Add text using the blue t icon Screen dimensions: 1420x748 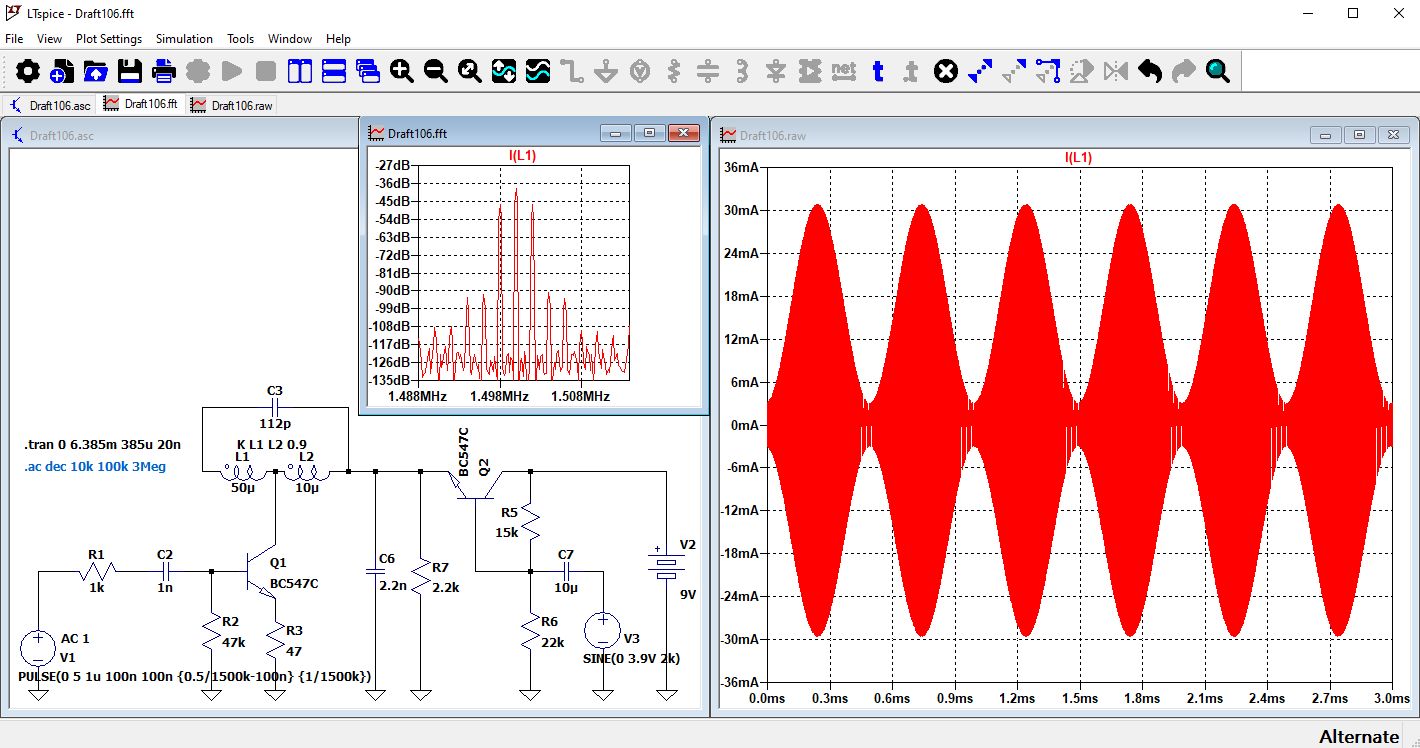point(878,71)
